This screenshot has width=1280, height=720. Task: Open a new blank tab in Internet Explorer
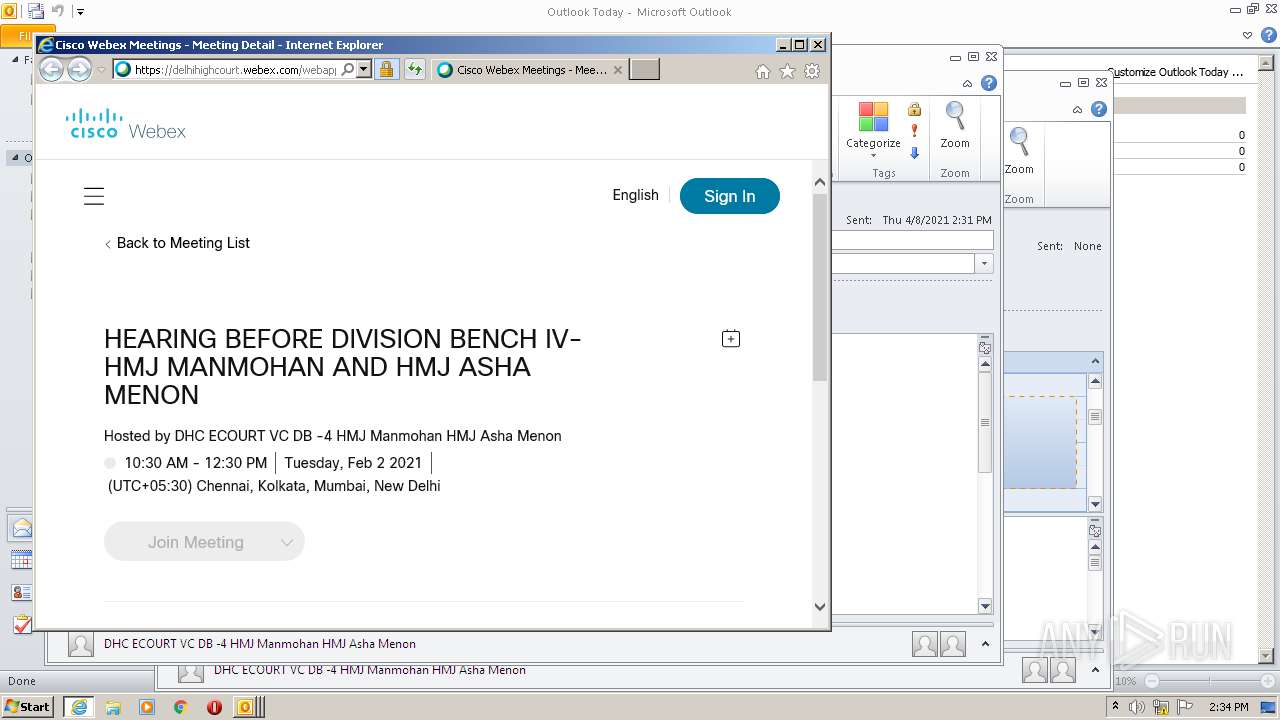[x=644, y=70]
